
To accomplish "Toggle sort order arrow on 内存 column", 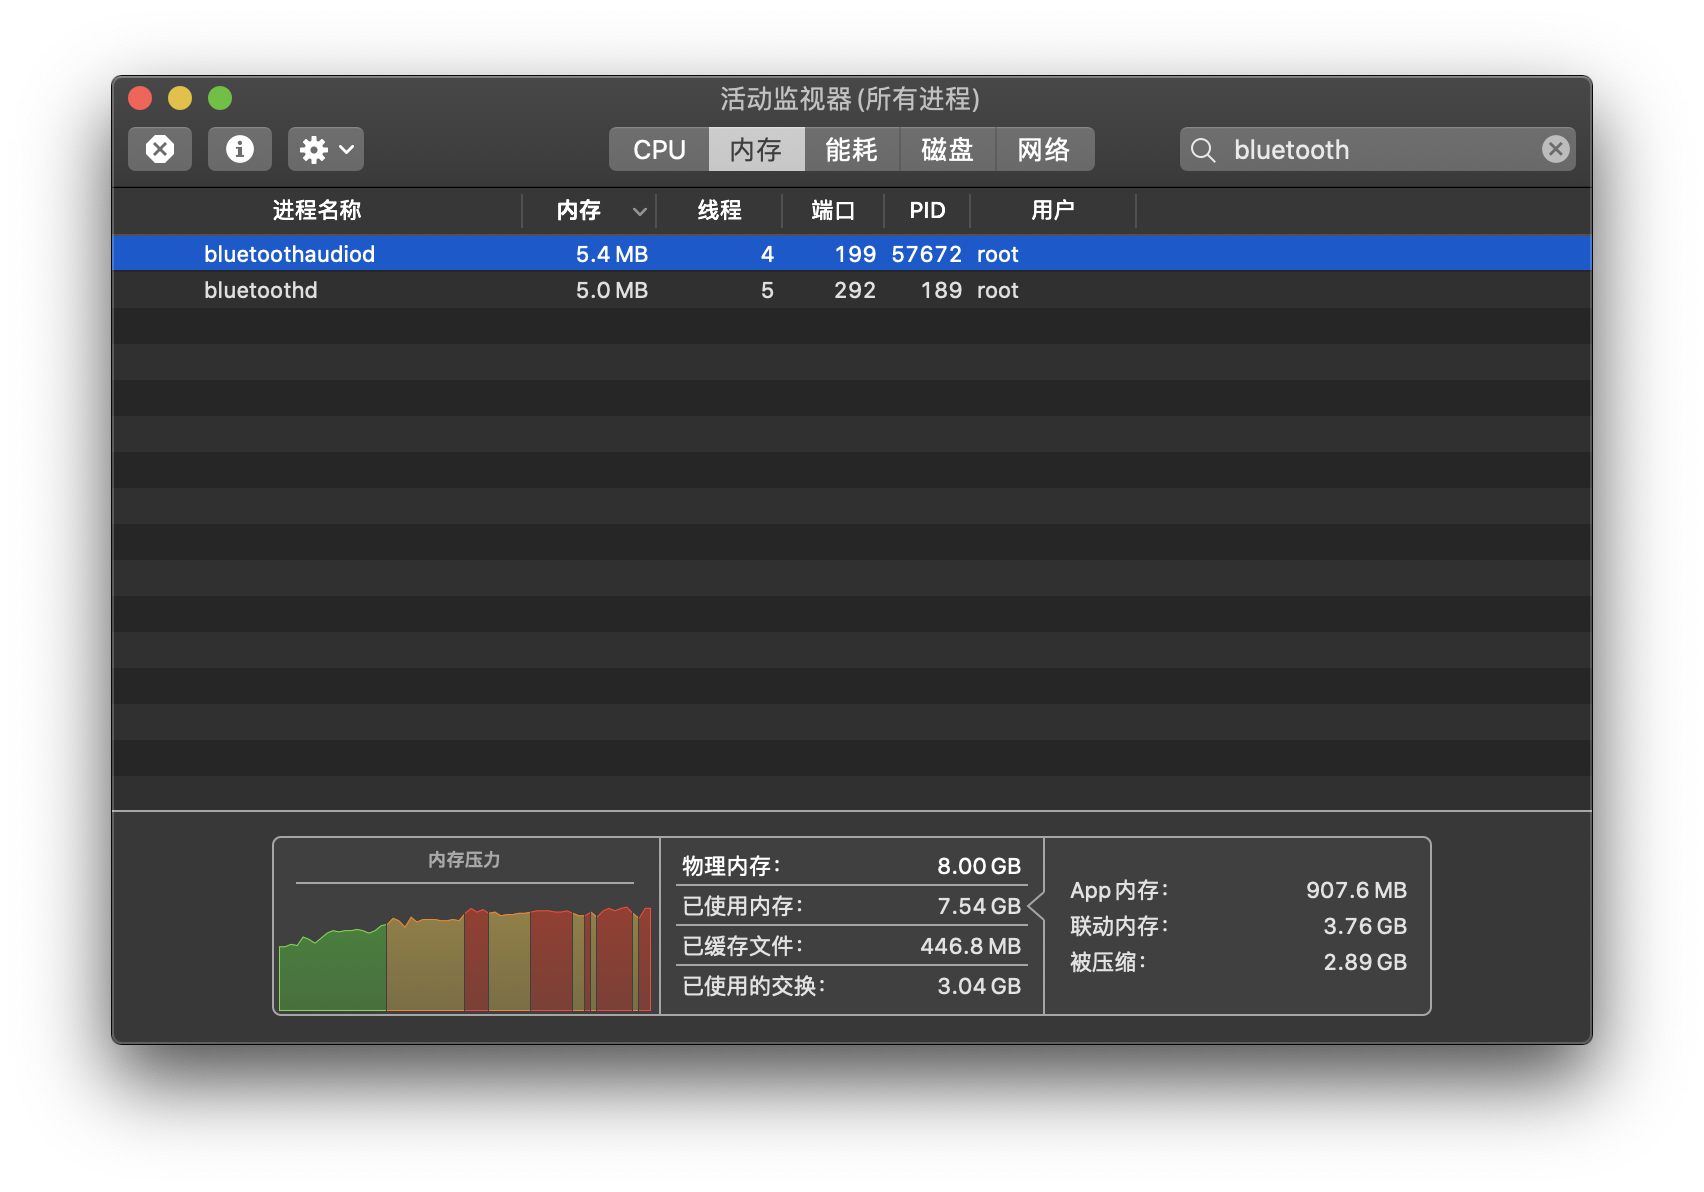I will [639, 211].
